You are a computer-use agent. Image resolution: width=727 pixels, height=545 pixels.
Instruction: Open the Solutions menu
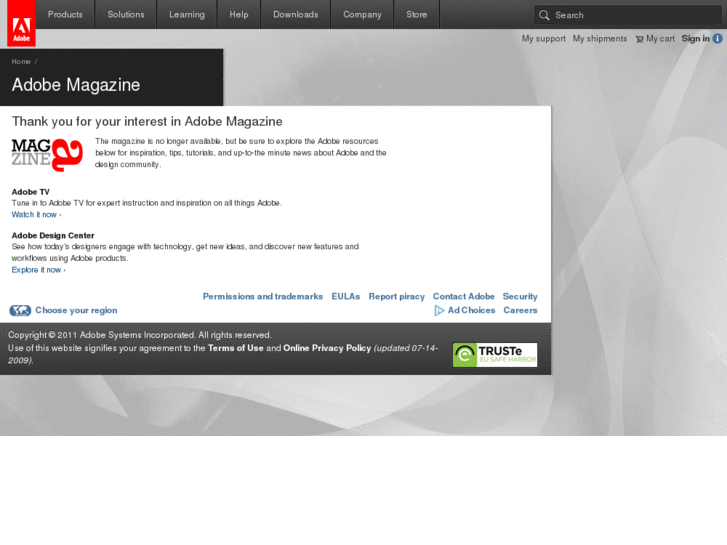[126, 14]
